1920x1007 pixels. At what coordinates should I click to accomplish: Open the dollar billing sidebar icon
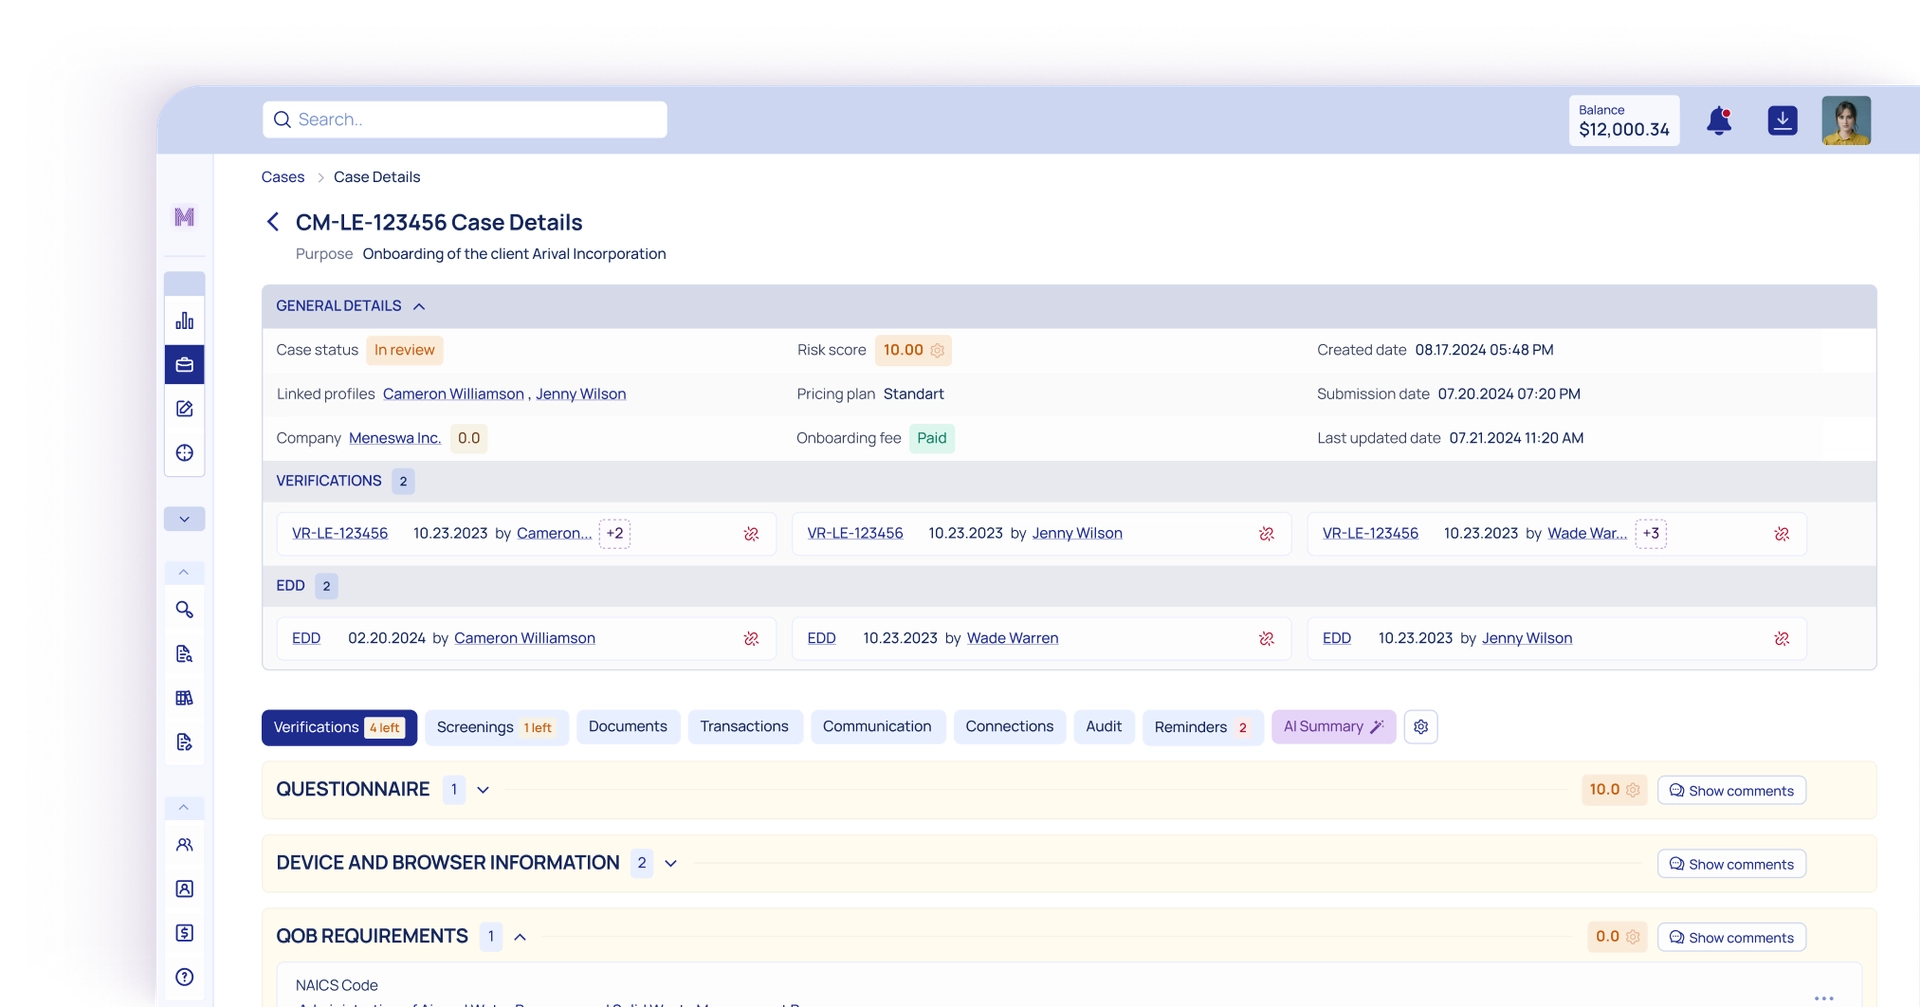(184, 933)
